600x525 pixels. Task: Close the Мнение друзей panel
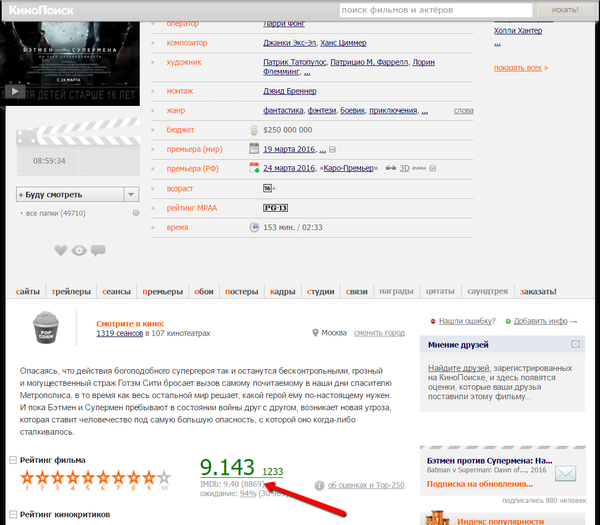tap(576, 344)
